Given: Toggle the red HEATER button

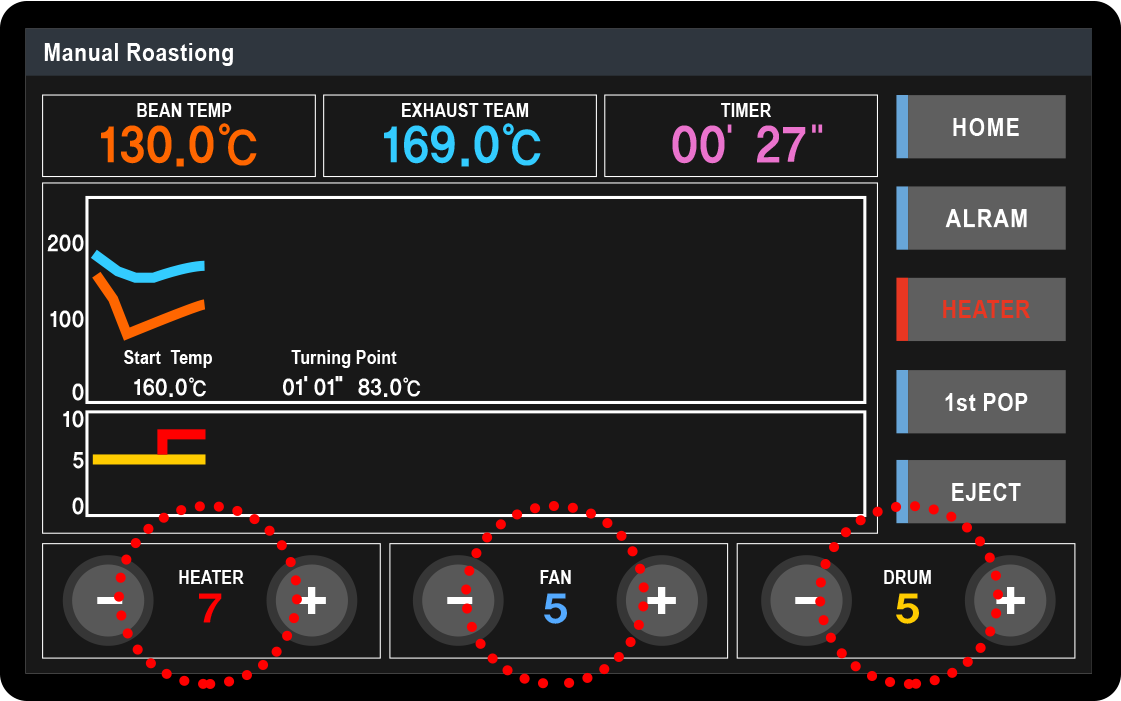Looking at the screenshot, I should click(985, 309).
